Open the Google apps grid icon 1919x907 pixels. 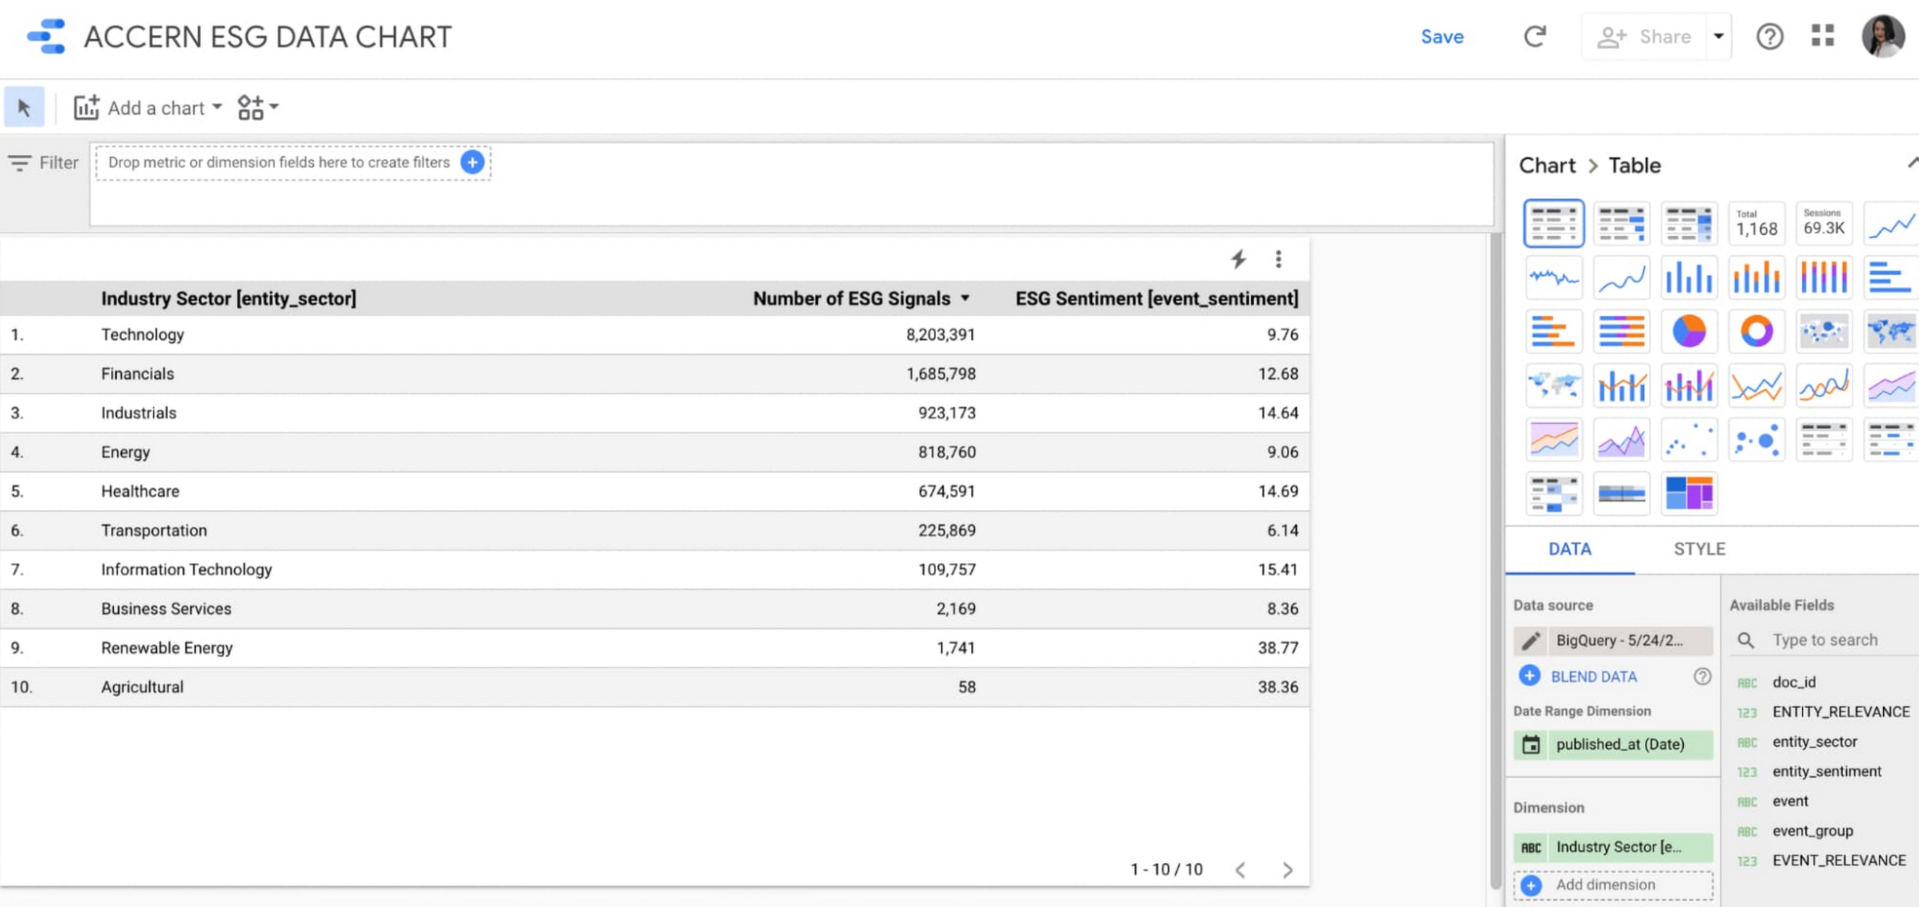point(1822,36)
